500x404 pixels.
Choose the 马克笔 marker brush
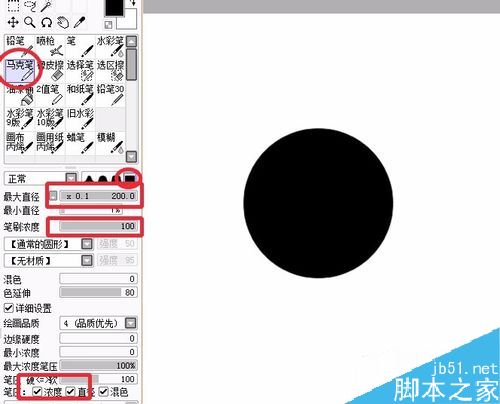[20, 70]
